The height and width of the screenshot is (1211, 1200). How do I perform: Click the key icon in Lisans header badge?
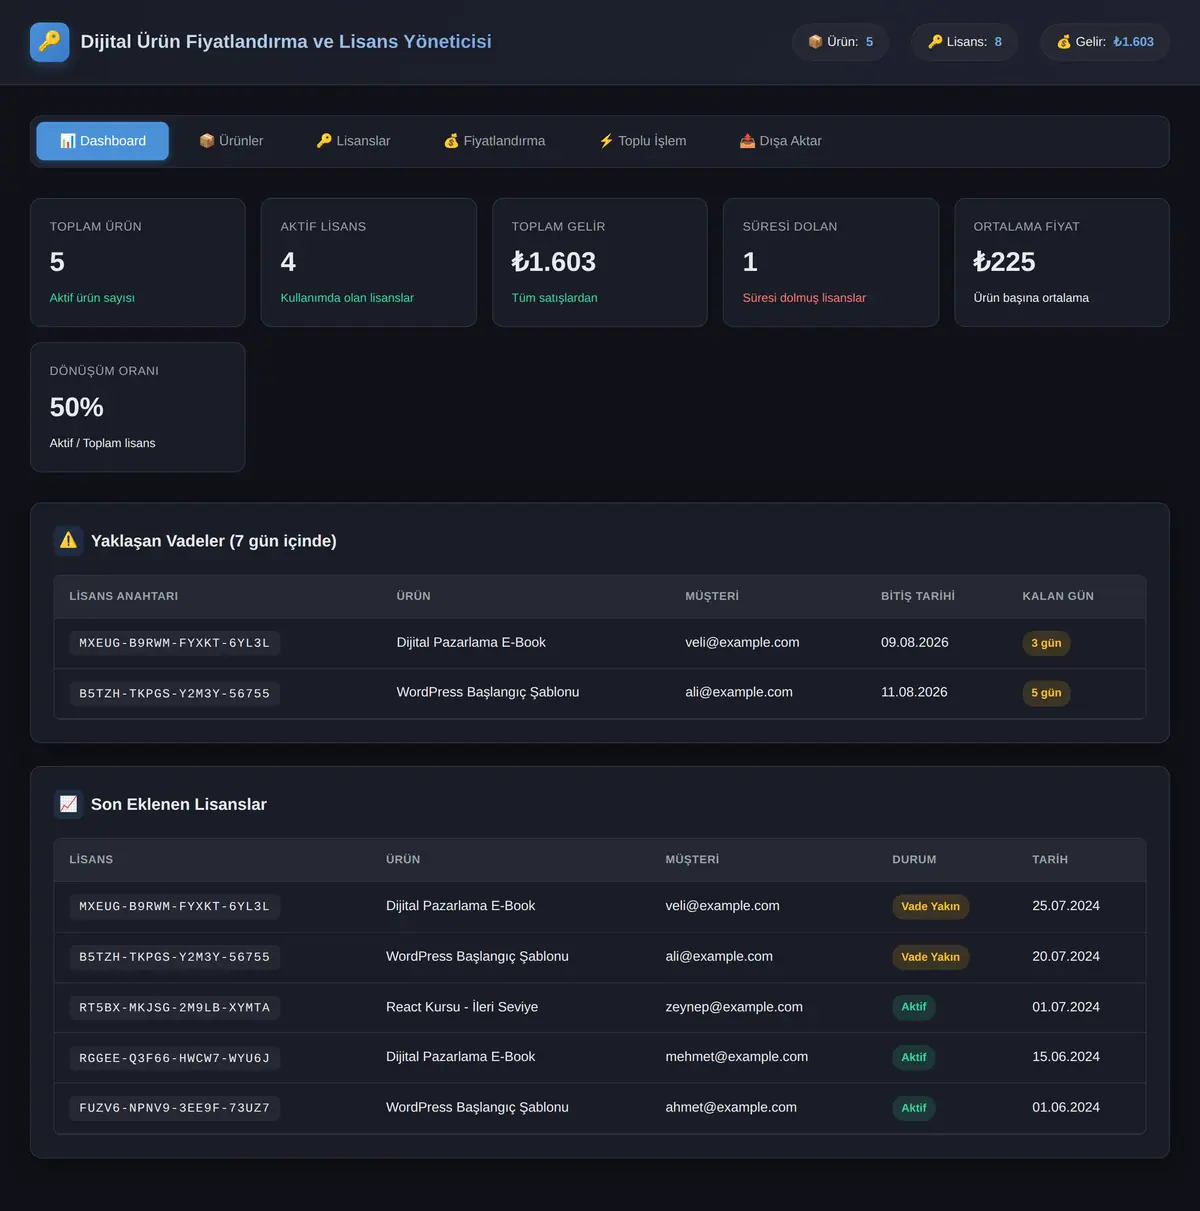(935, 42)
